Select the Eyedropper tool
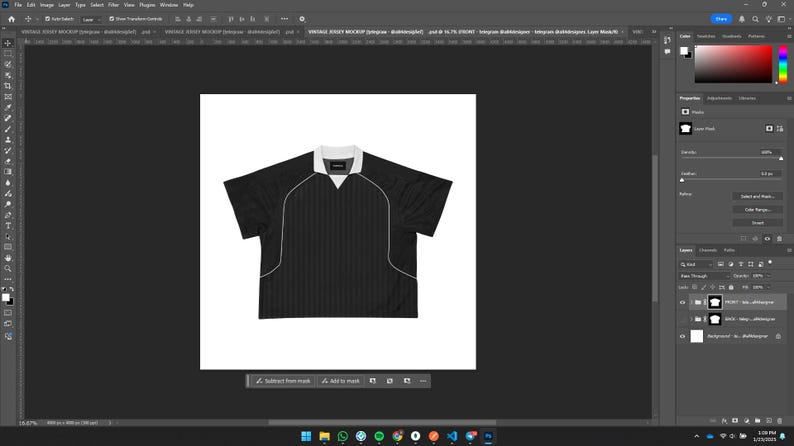This screenshot has width=794, height=446. [x=8, y=107]
